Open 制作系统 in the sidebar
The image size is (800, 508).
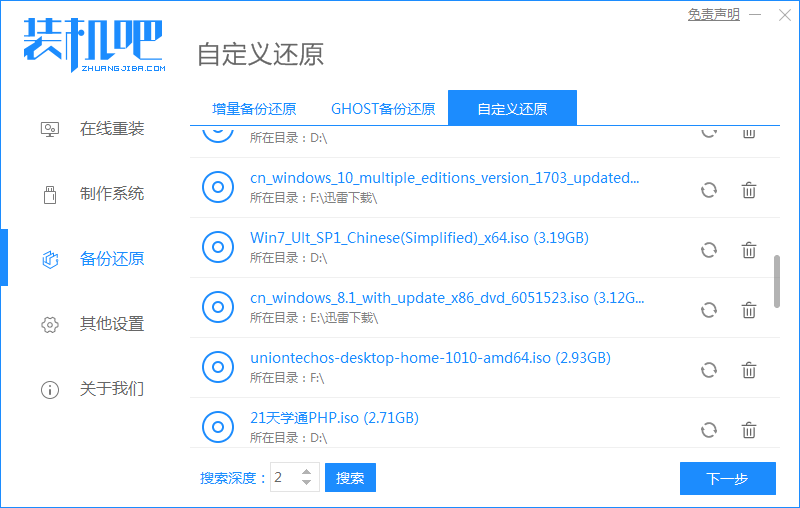pyautogui.click(x=112, y=194)
